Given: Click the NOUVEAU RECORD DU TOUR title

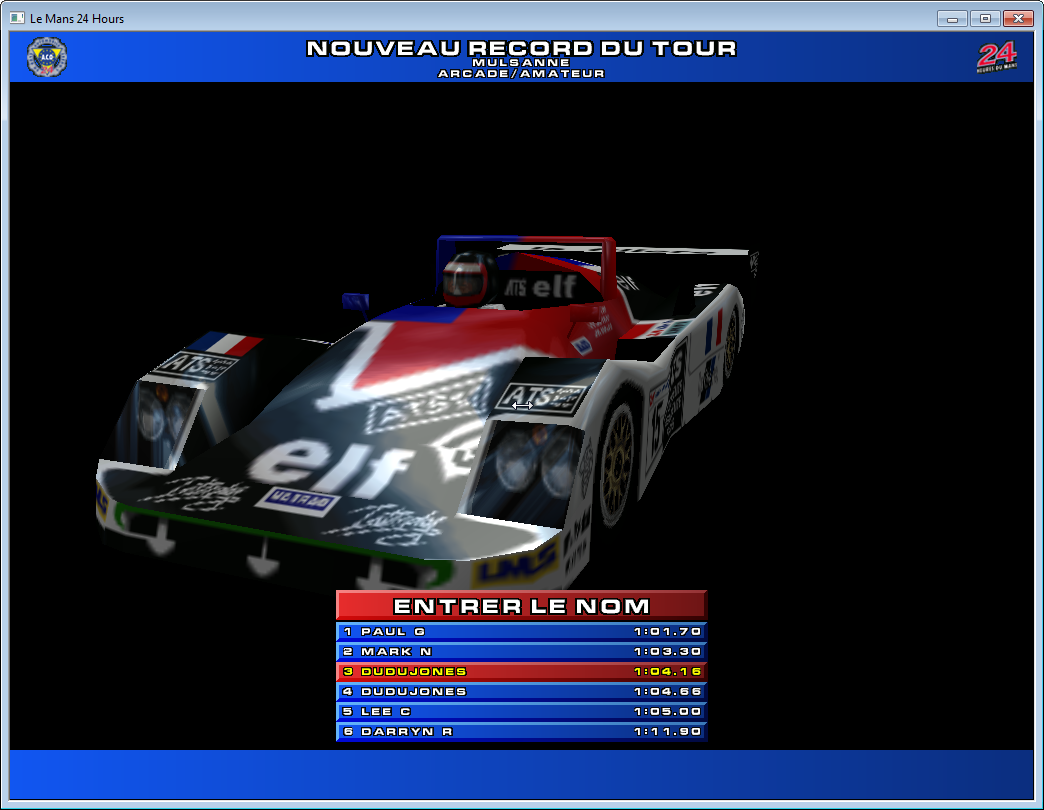Looking at the screenshot, I should pos(521,48).
